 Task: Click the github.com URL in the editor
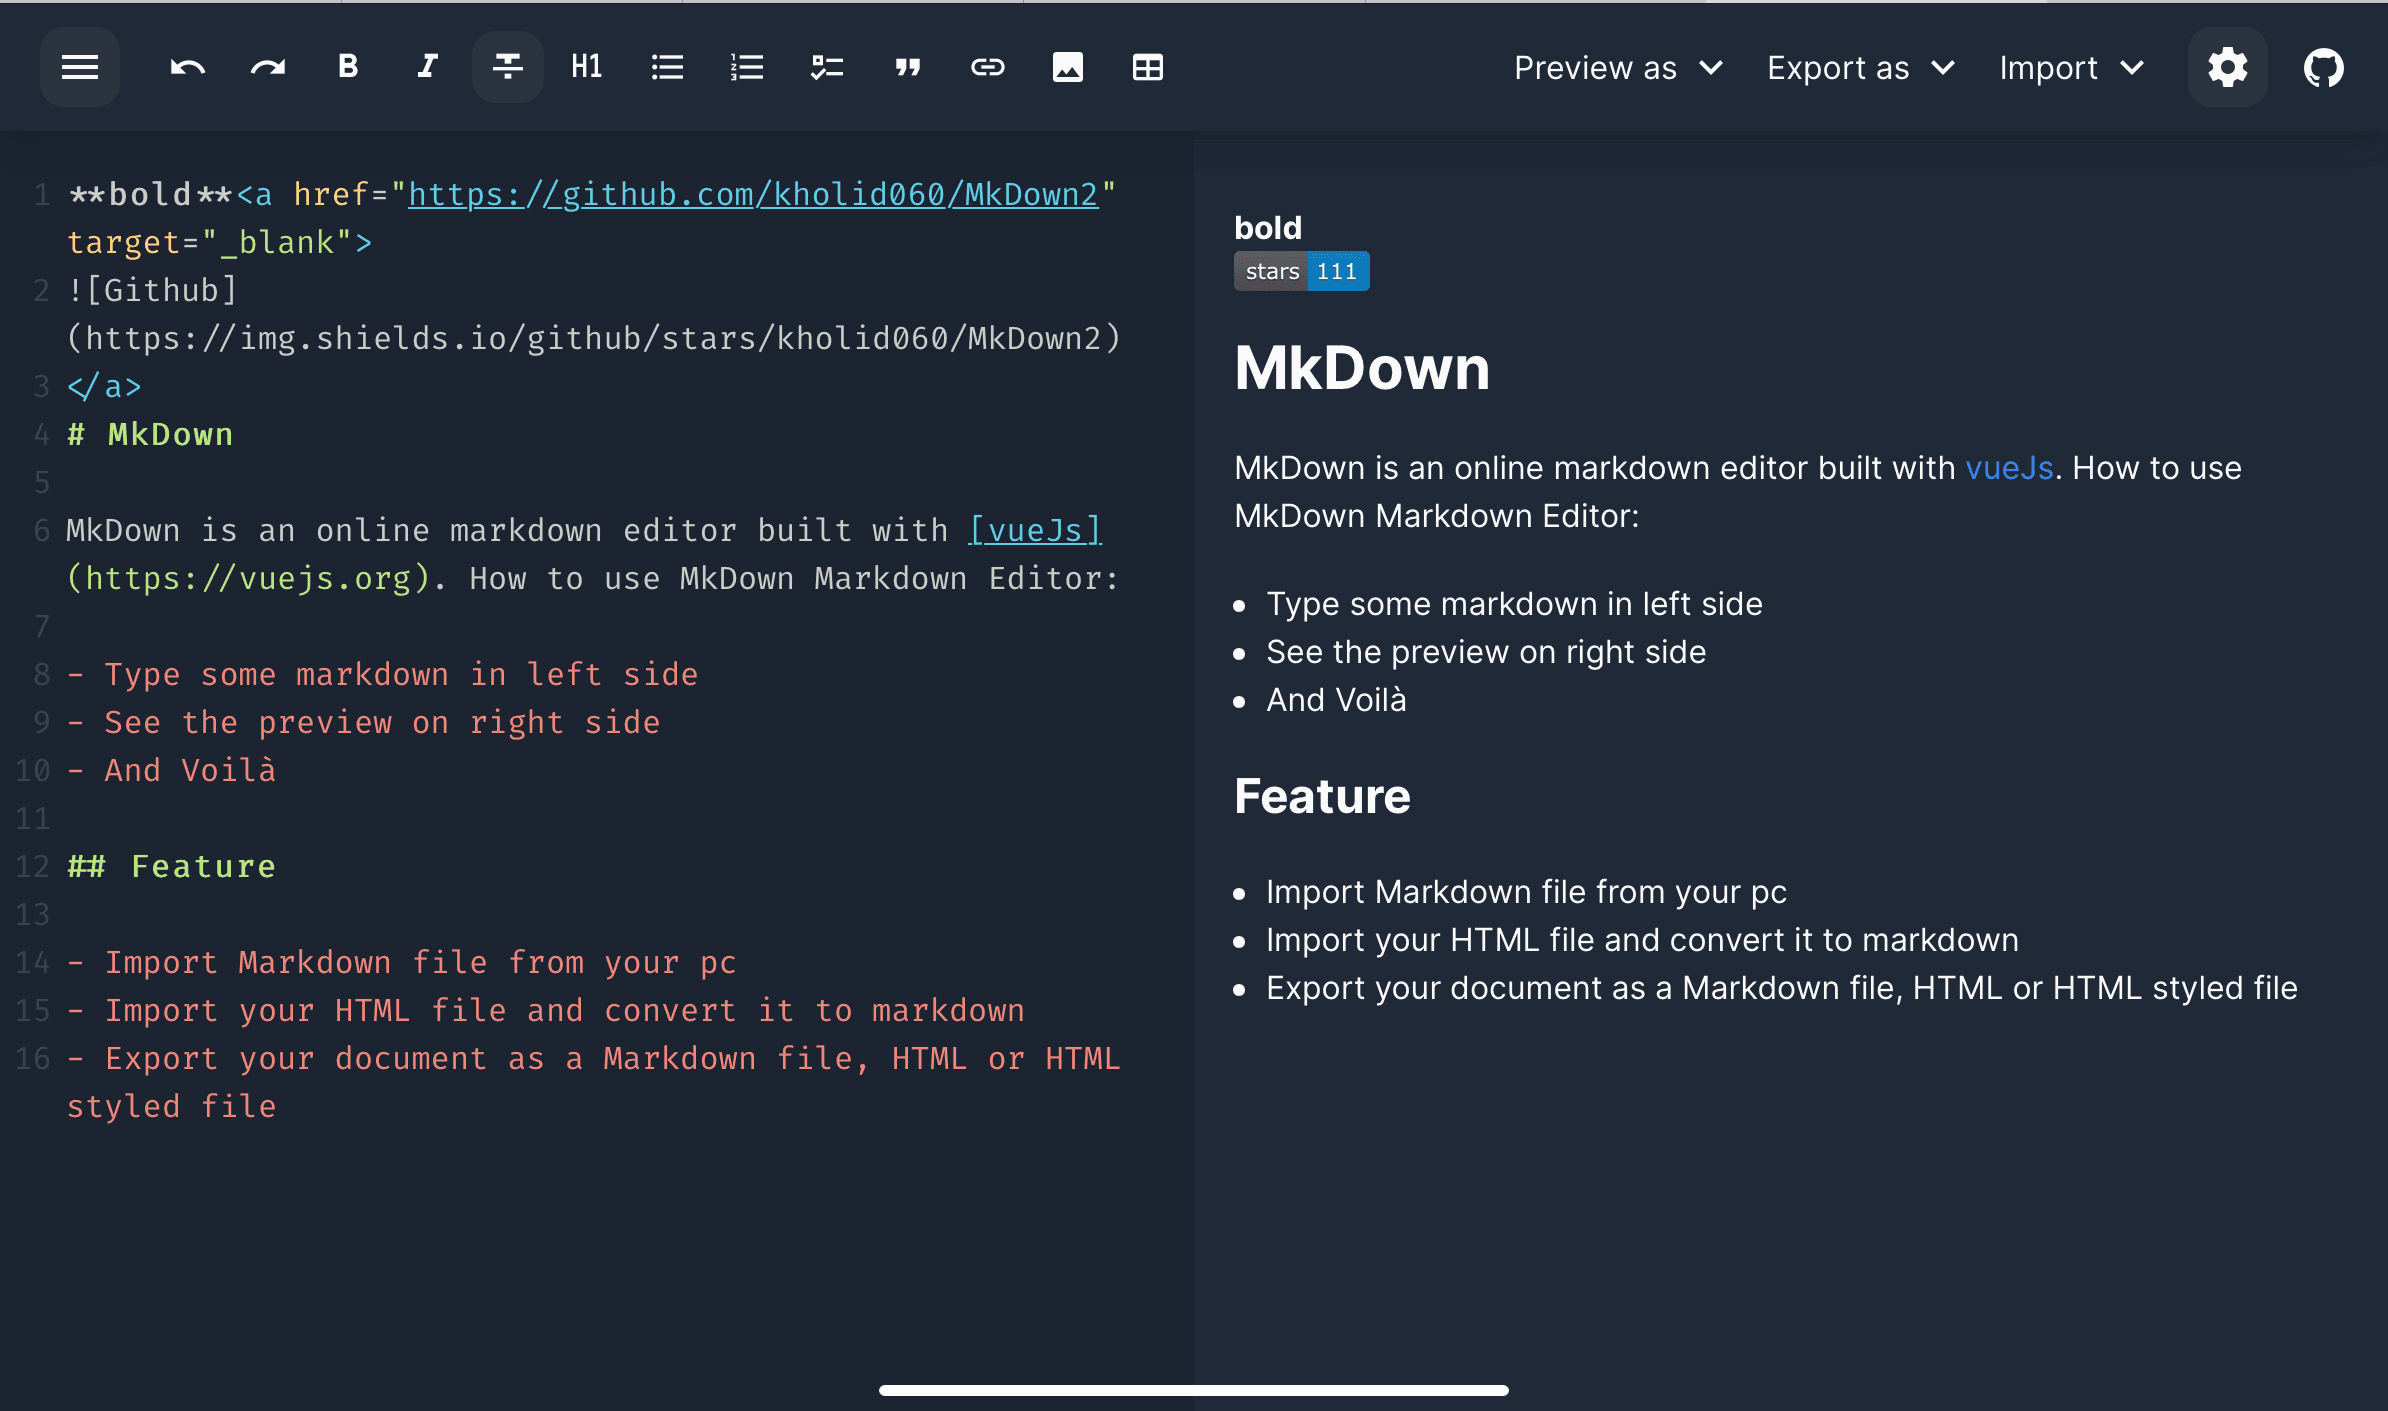click(x=753, y=194)
